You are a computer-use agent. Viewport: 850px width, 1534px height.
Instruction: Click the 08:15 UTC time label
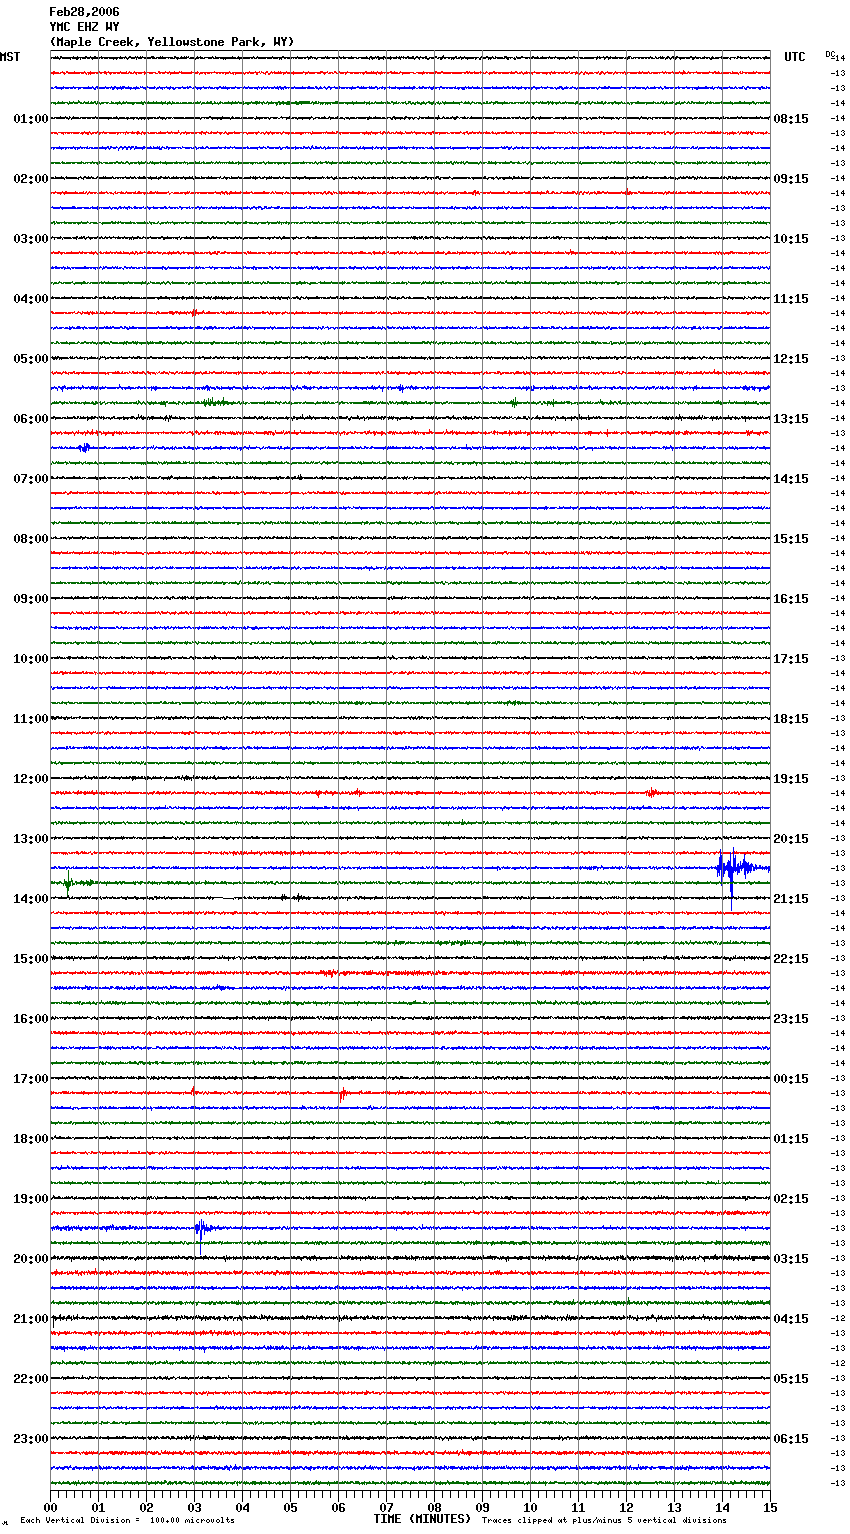791,119
